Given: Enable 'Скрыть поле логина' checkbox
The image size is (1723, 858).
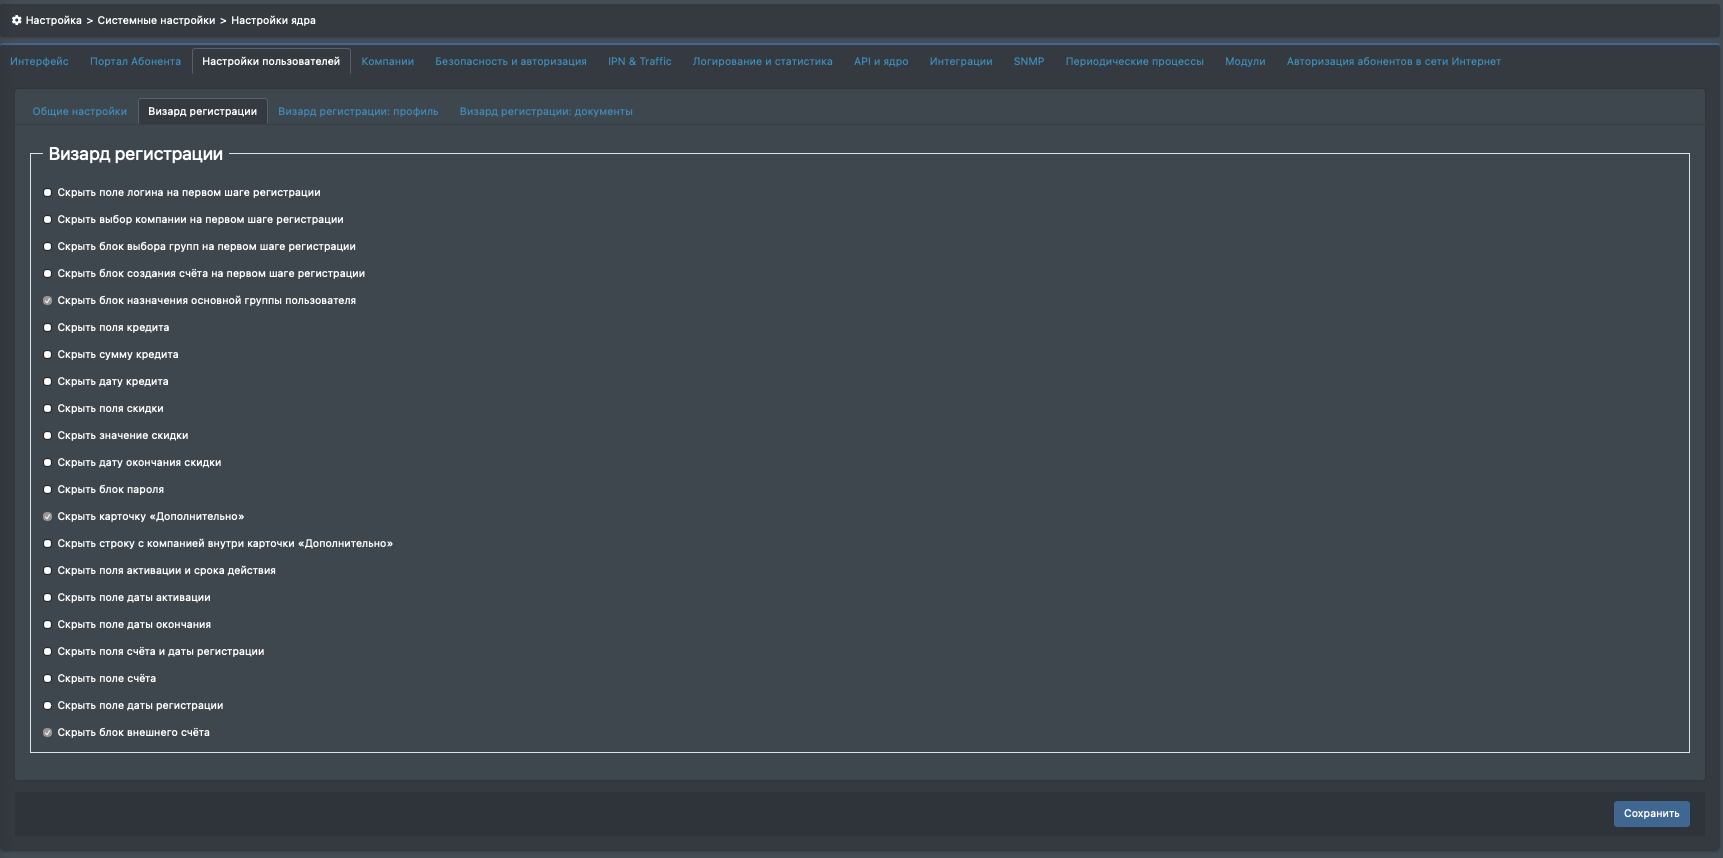Looking at the screenshot, I should point(47,193).
